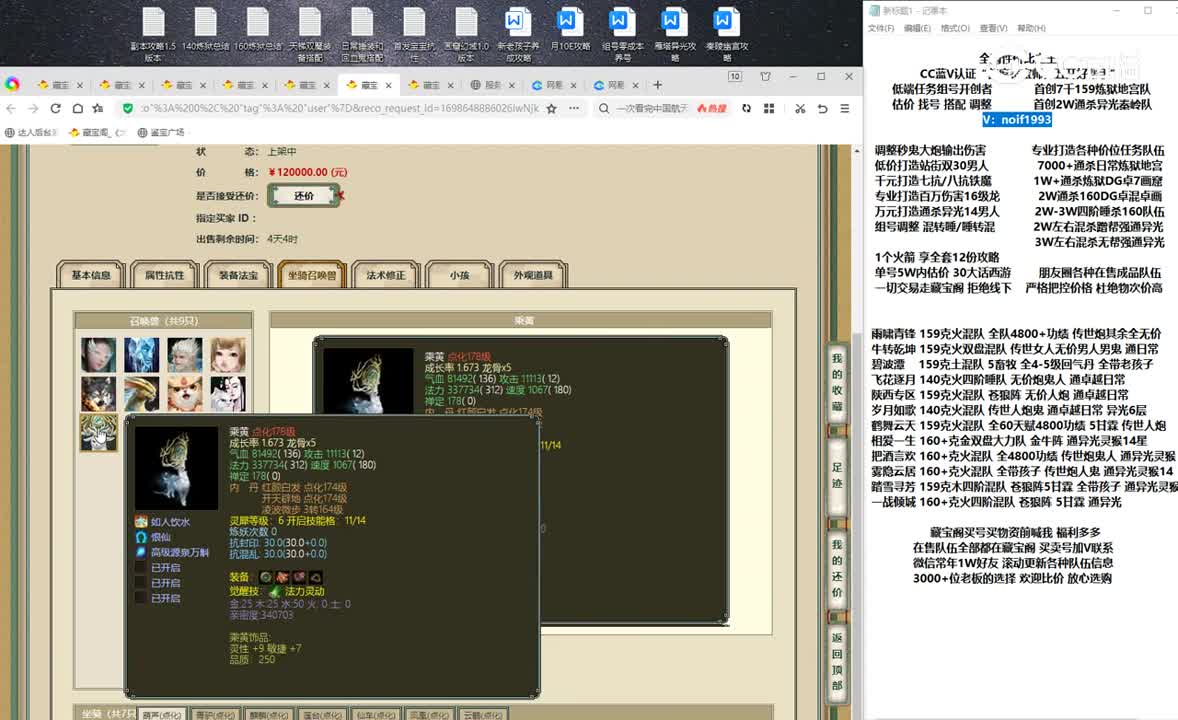Open the tab count indicator showing 10

click(735, 77)
